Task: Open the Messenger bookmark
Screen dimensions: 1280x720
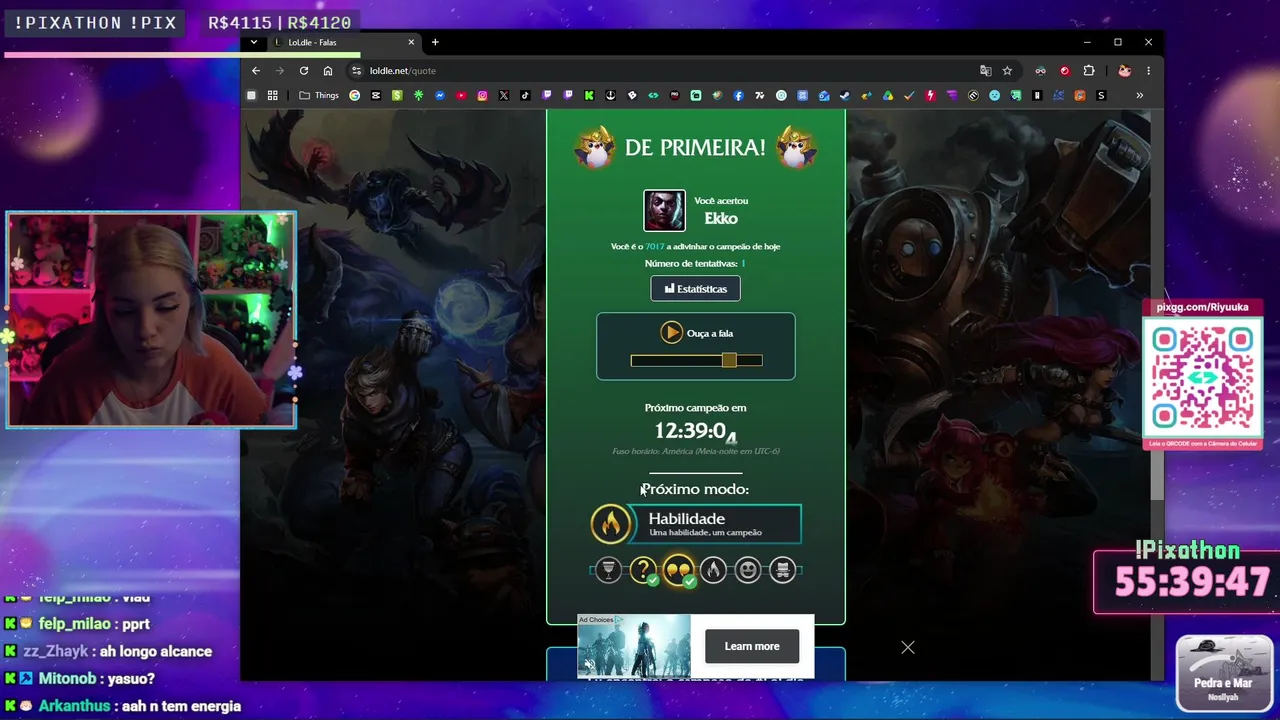Action: click(x=440, y=96)
